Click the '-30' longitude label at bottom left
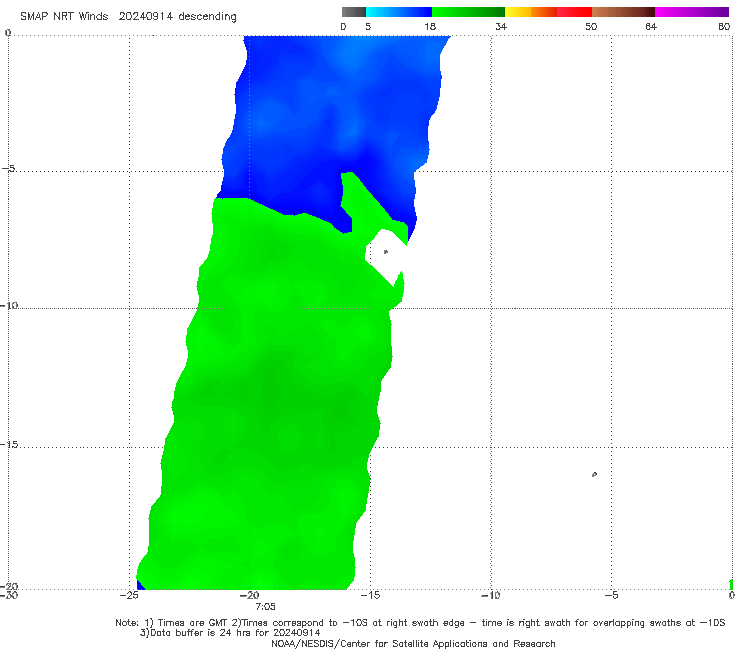The width and height of the screenshot is (740, 650). click(9, 595)
